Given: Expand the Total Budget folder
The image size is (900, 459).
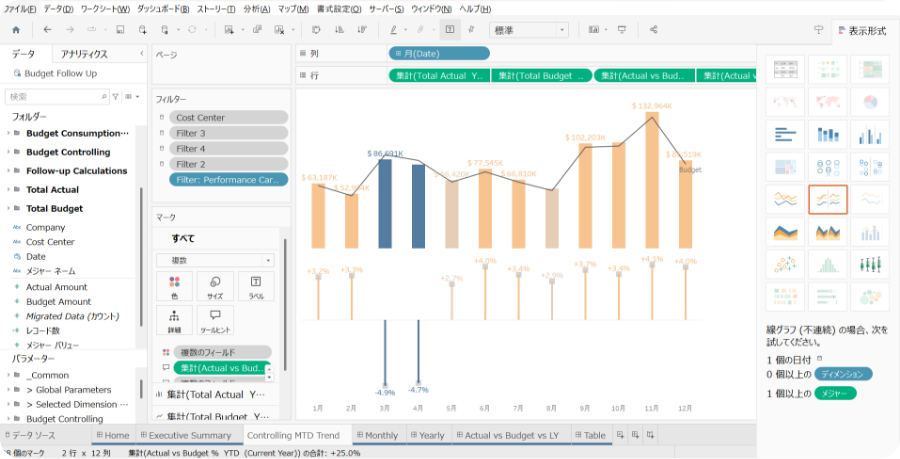Looking at the screenshot, I should point(8,209).
